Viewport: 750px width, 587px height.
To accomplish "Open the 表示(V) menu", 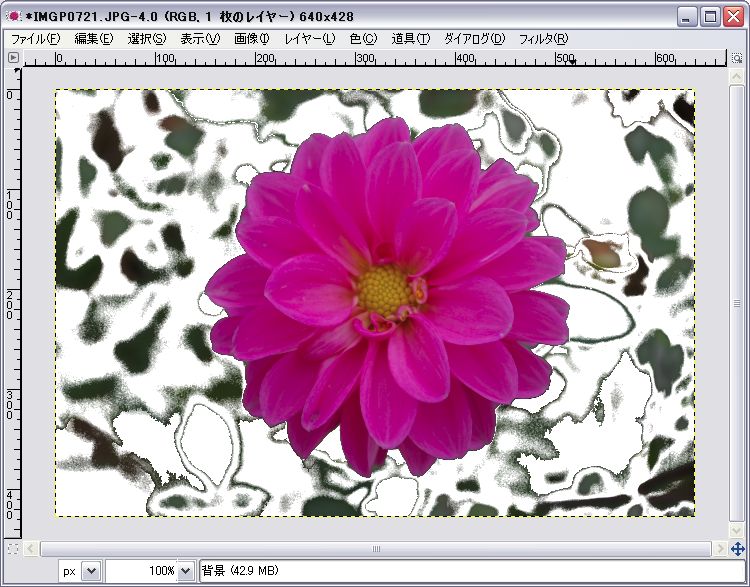I will (x=200, y=39).
